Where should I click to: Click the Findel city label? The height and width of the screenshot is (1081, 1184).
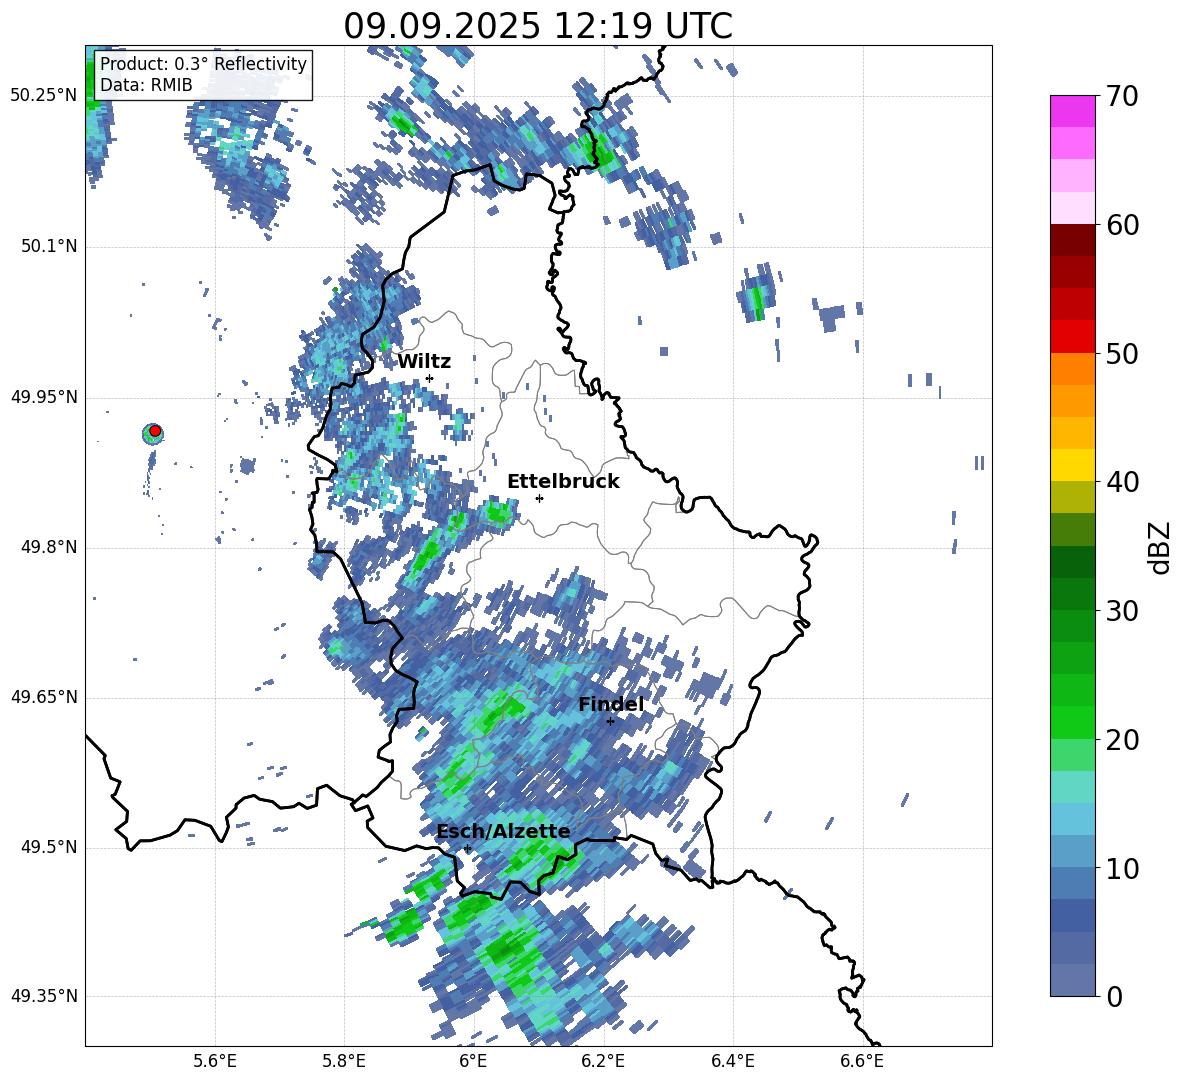click(611, 704)
